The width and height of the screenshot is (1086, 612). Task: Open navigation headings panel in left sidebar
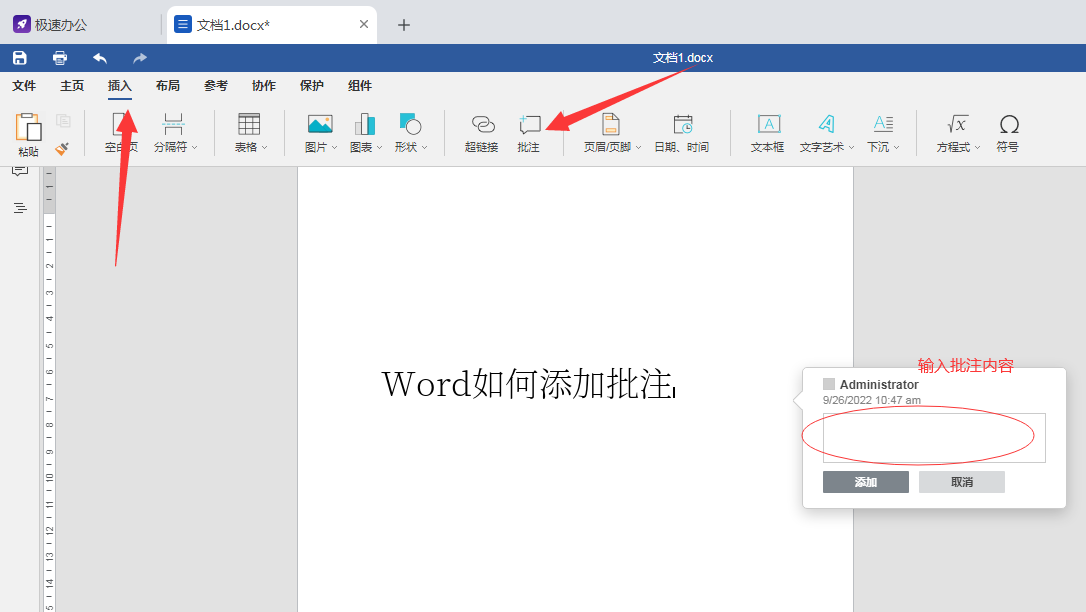tap(20, 208)
